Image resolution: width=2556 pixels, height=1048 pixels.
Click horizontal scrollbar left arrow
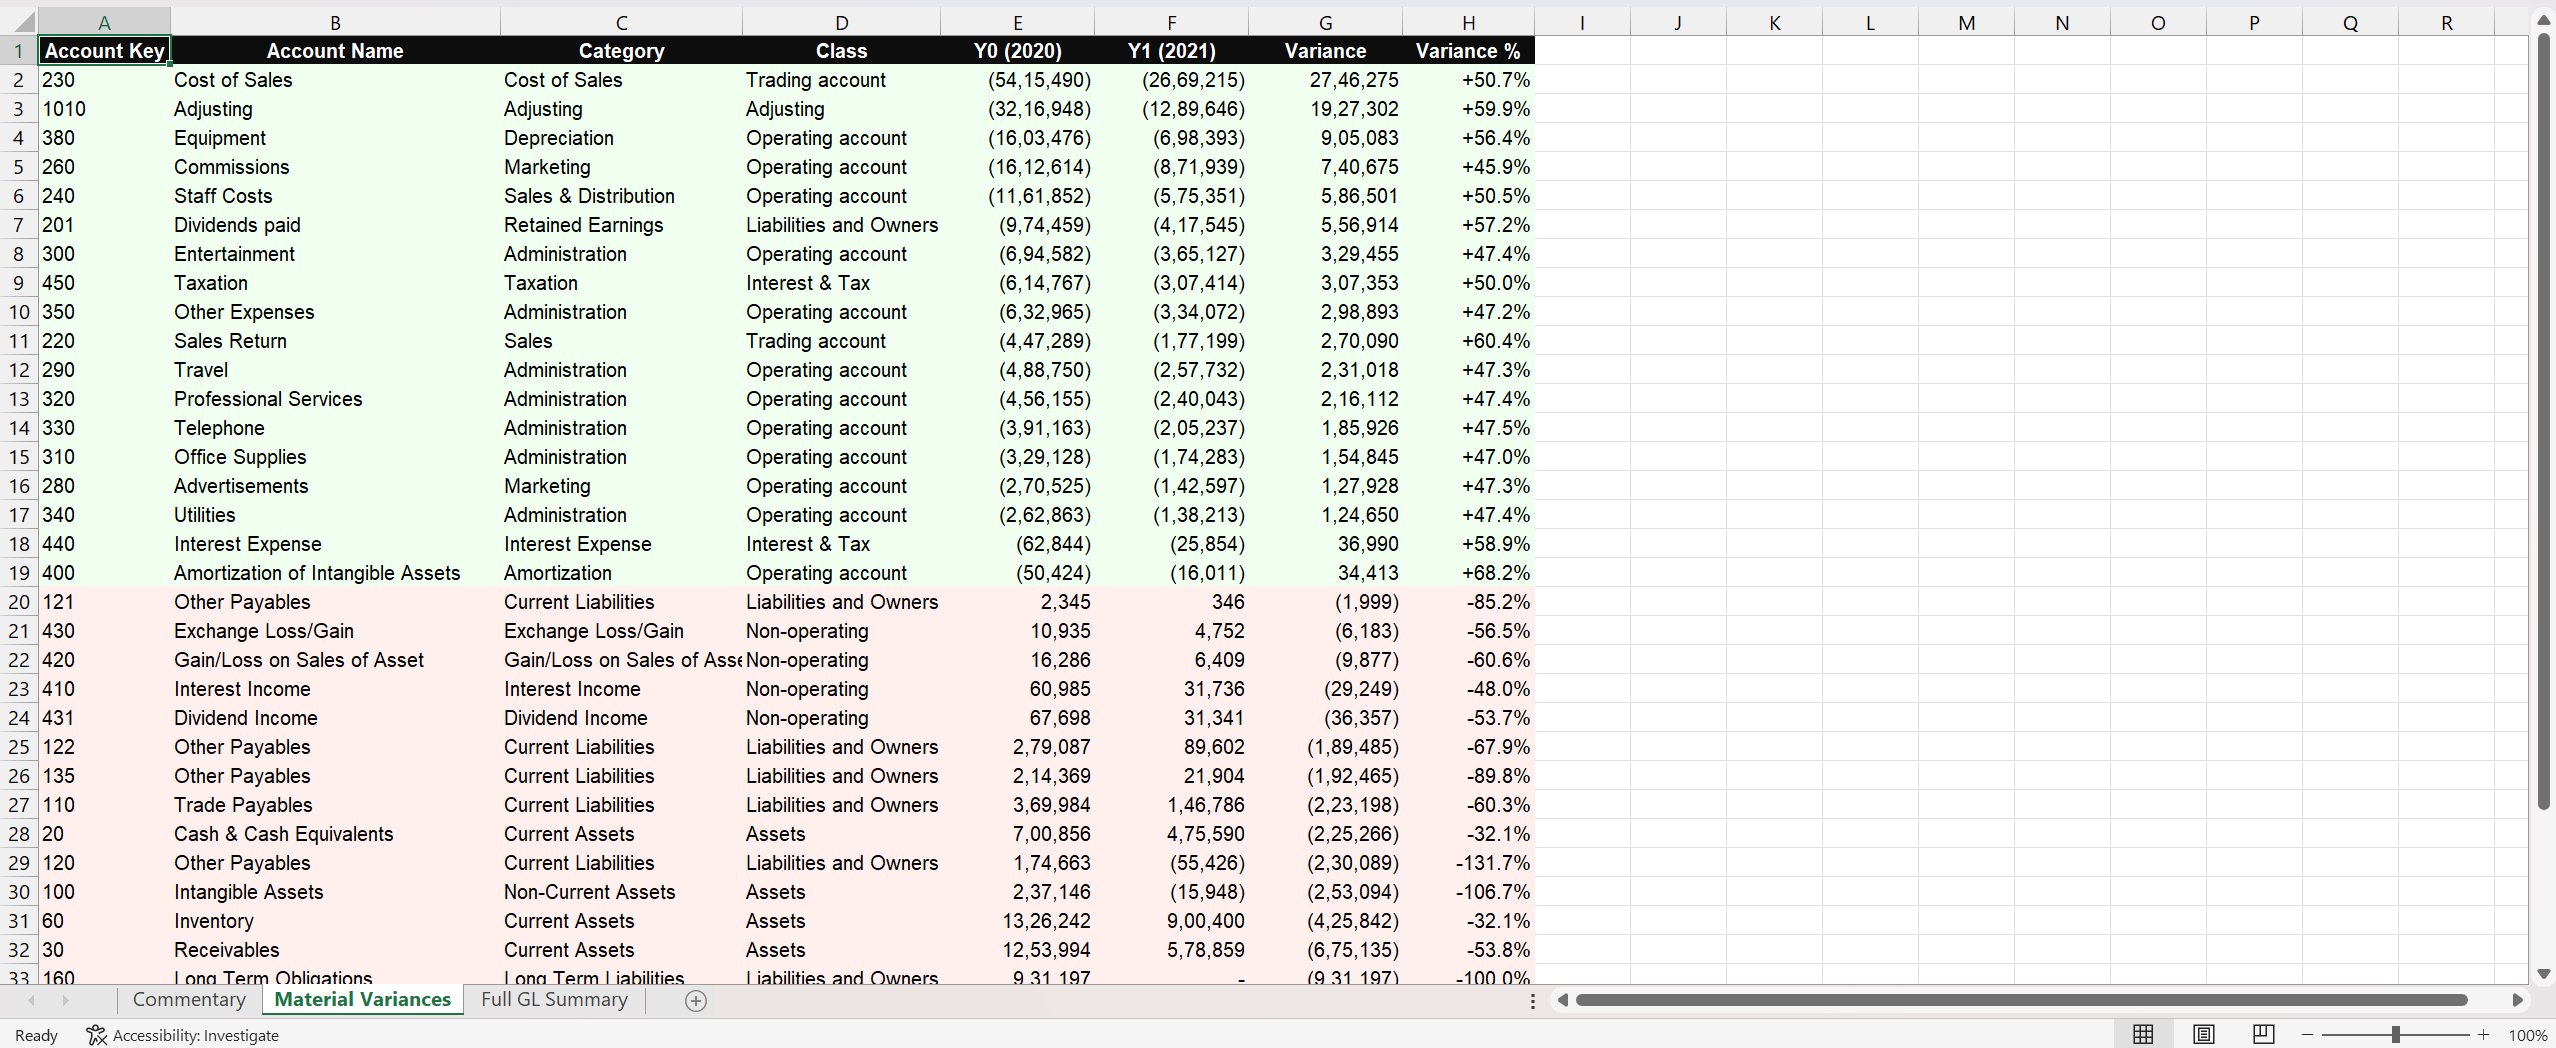tap(1562, 1000)
